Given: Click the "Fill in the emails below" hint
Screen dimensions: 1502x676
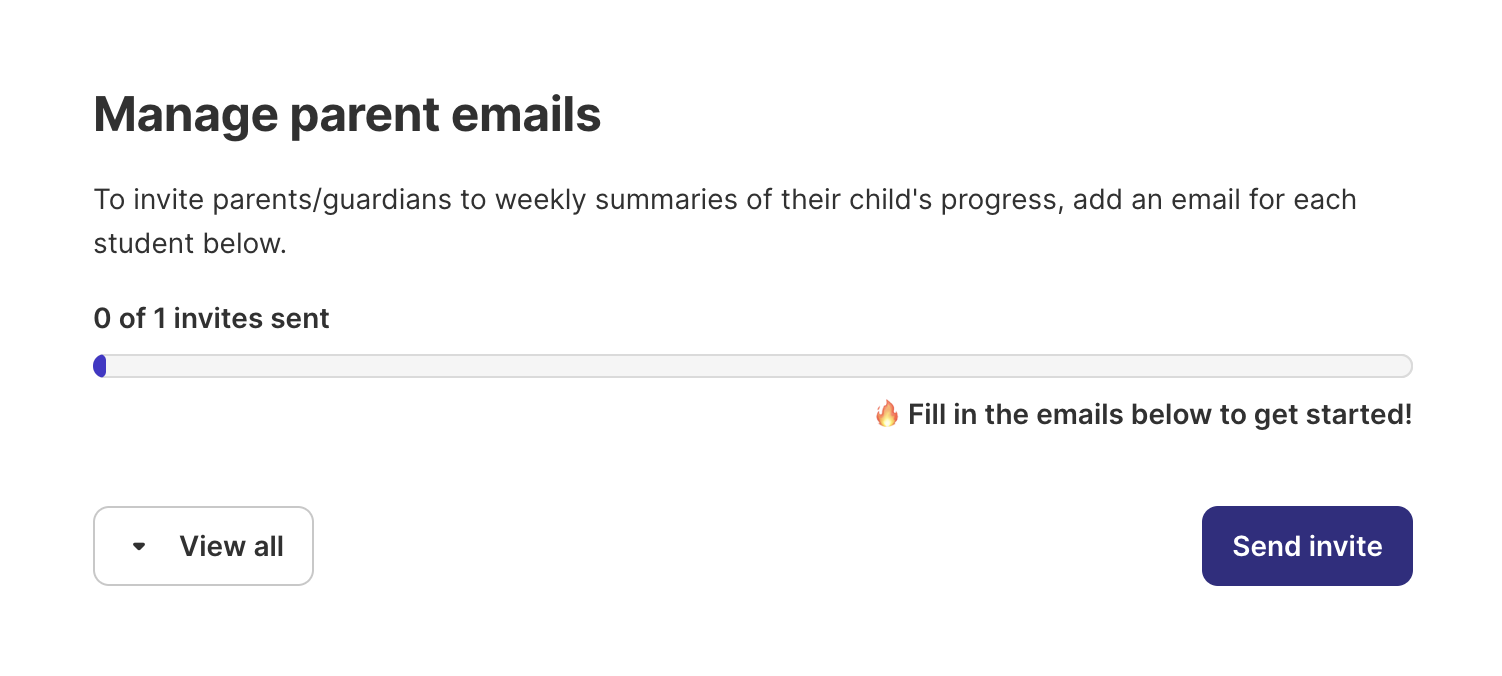Looking at the screenshot, I should [1159, 414].
